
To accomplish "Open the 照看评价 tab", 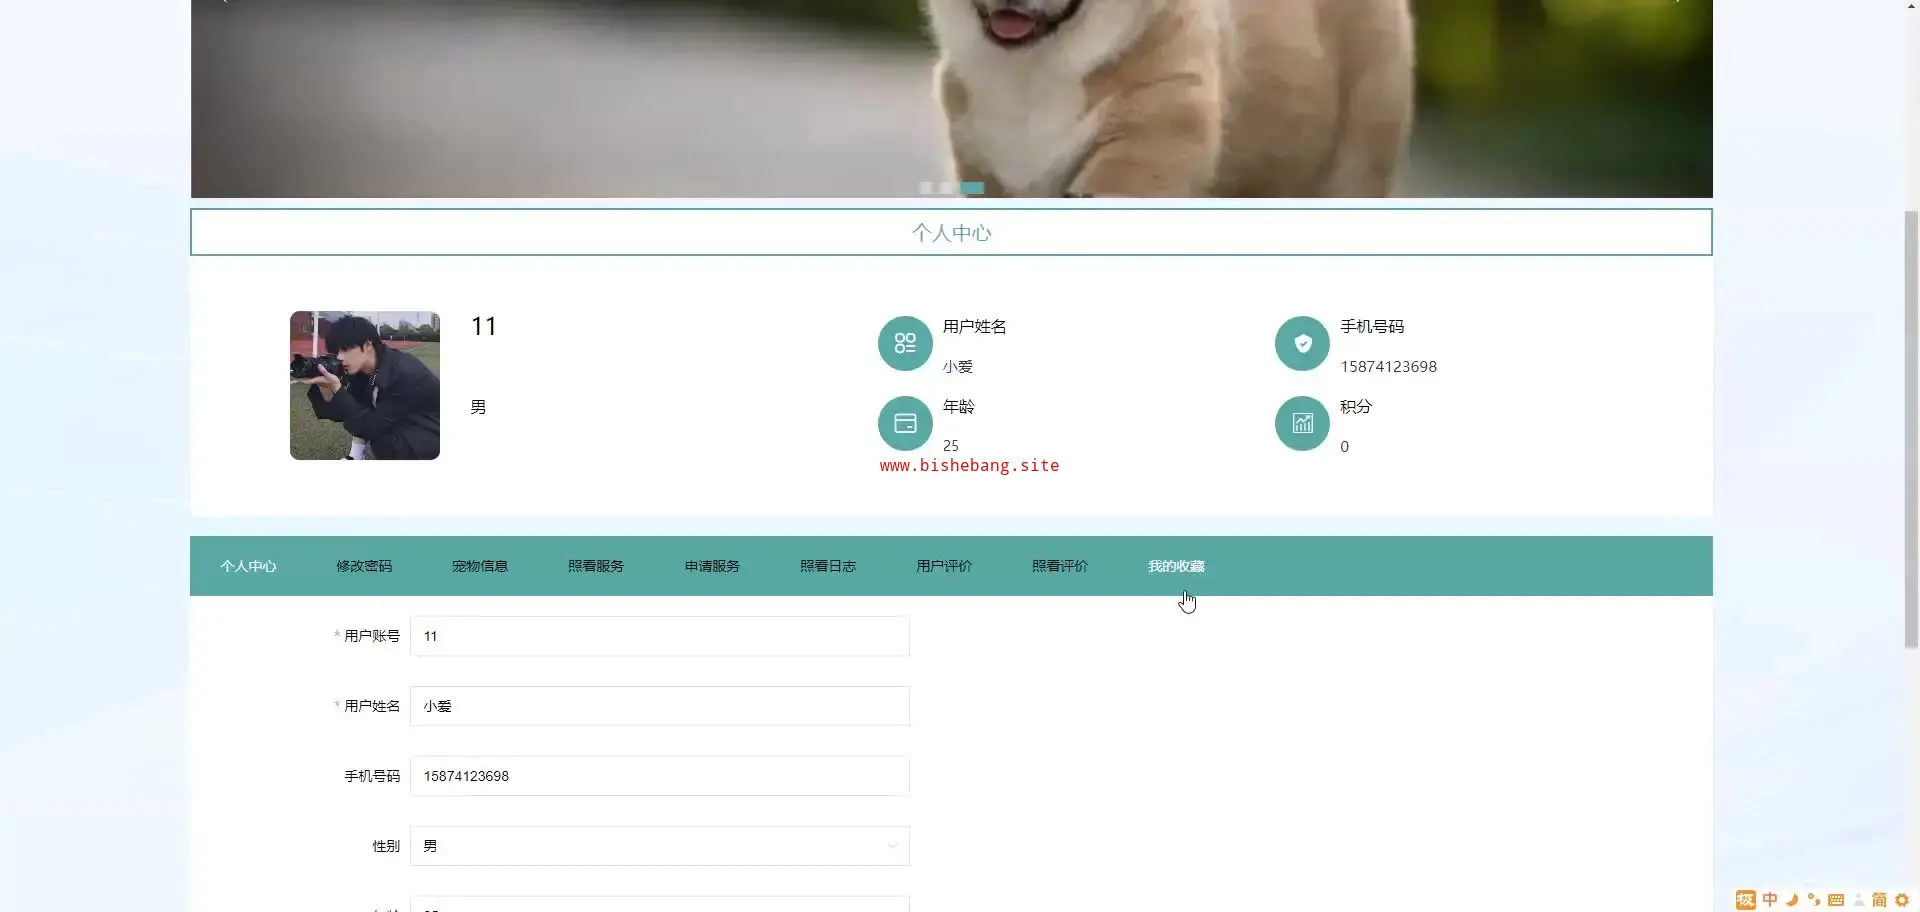I will (1060, 566).
